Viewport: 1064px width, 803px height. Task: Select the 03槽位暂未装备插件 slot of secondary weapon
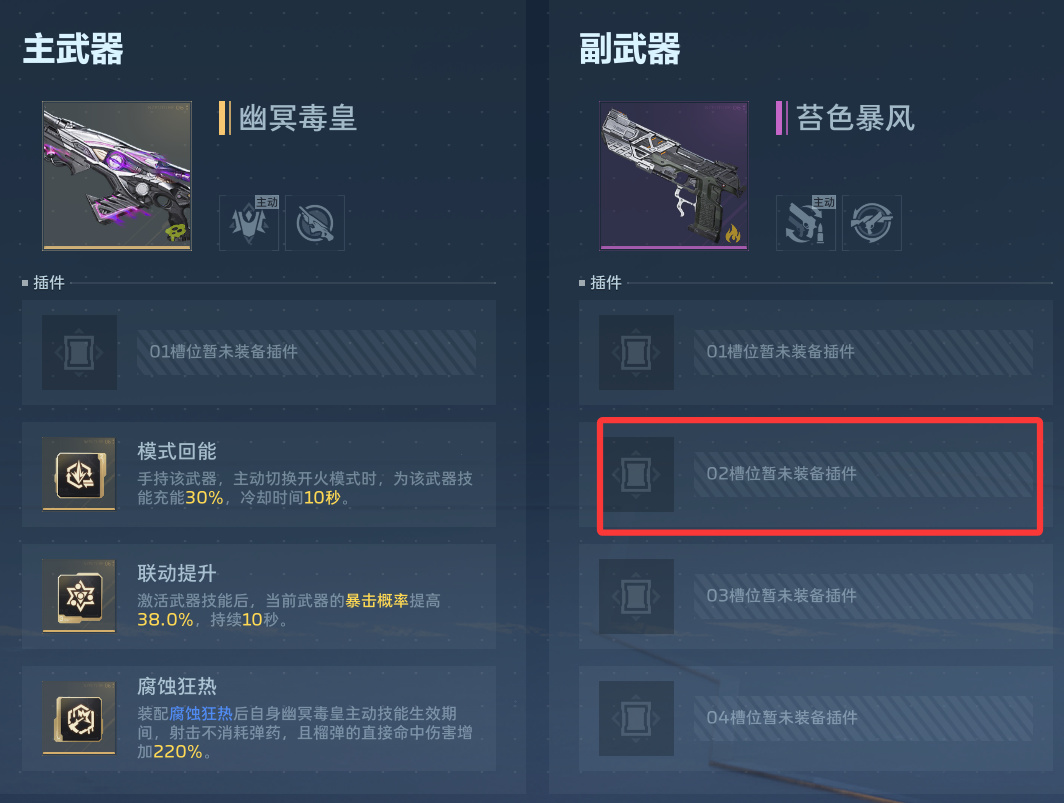pyautogui.click(x=816, y=597)
